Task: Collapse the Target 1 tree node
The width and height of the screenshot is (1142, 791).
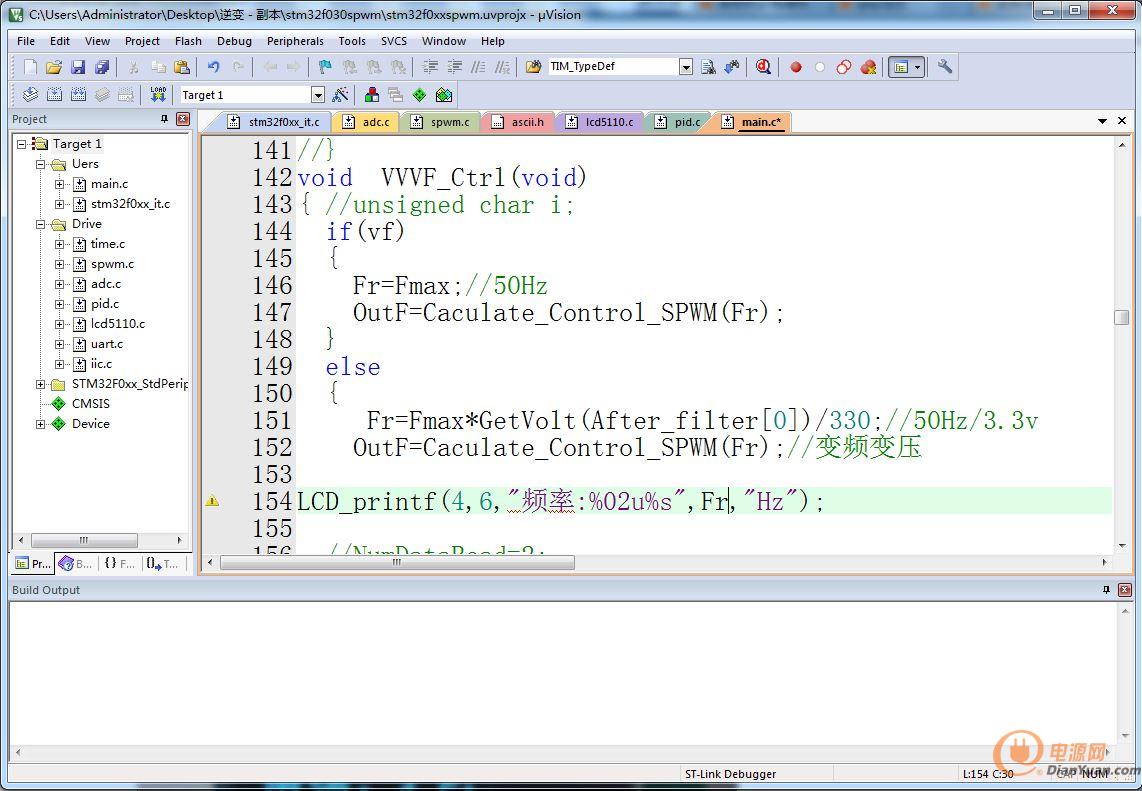Action: (x=22, y=144)
